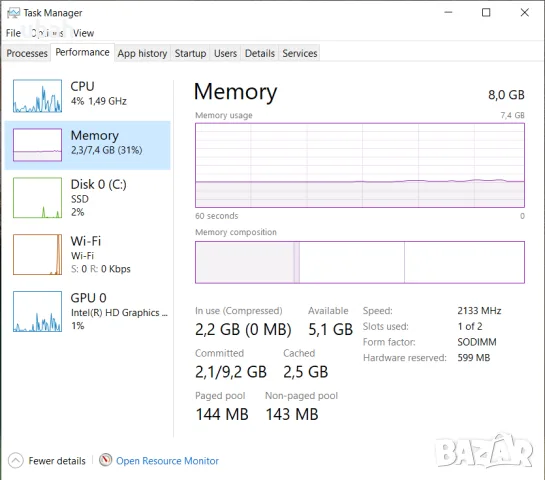
Task: Click the Resource Monitor gauge icon
Action: coord(105,460)
